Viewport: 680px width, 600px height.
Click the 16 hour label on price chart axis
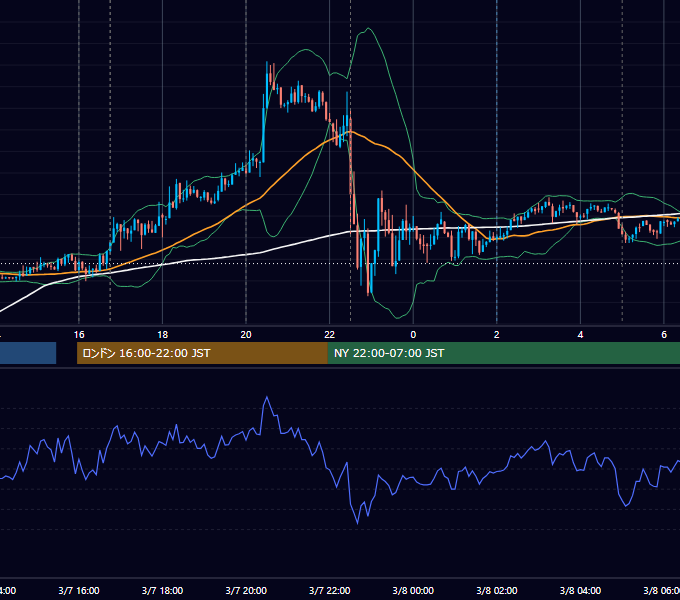point(79,335)
